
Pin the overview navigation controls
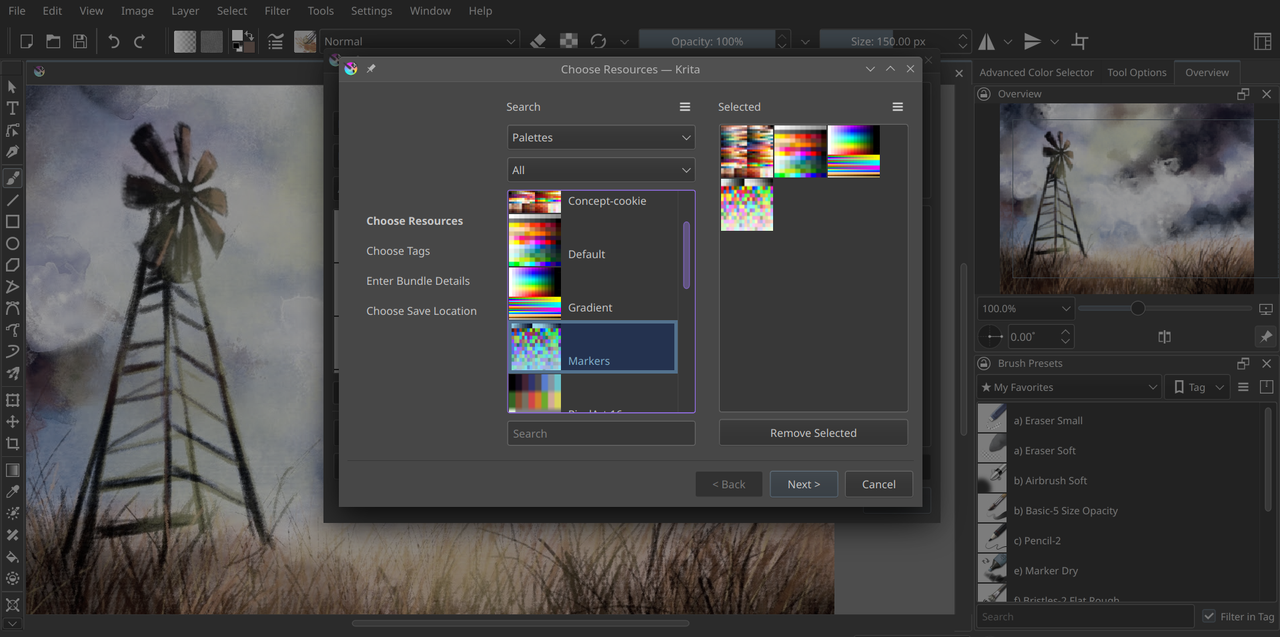point(1265,337)
